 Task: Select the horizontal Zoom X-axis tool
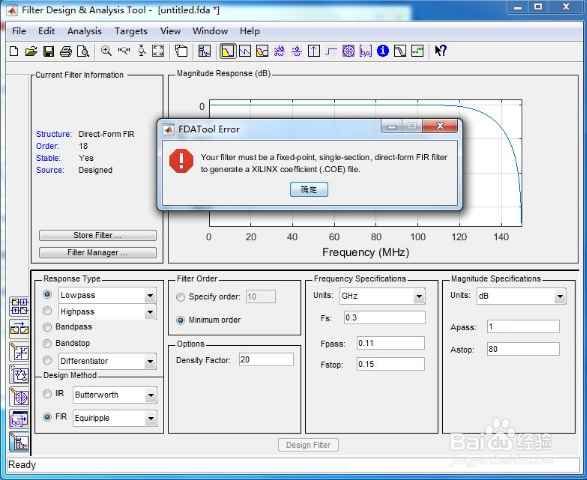pyautogui.click(x=124, y=51)
